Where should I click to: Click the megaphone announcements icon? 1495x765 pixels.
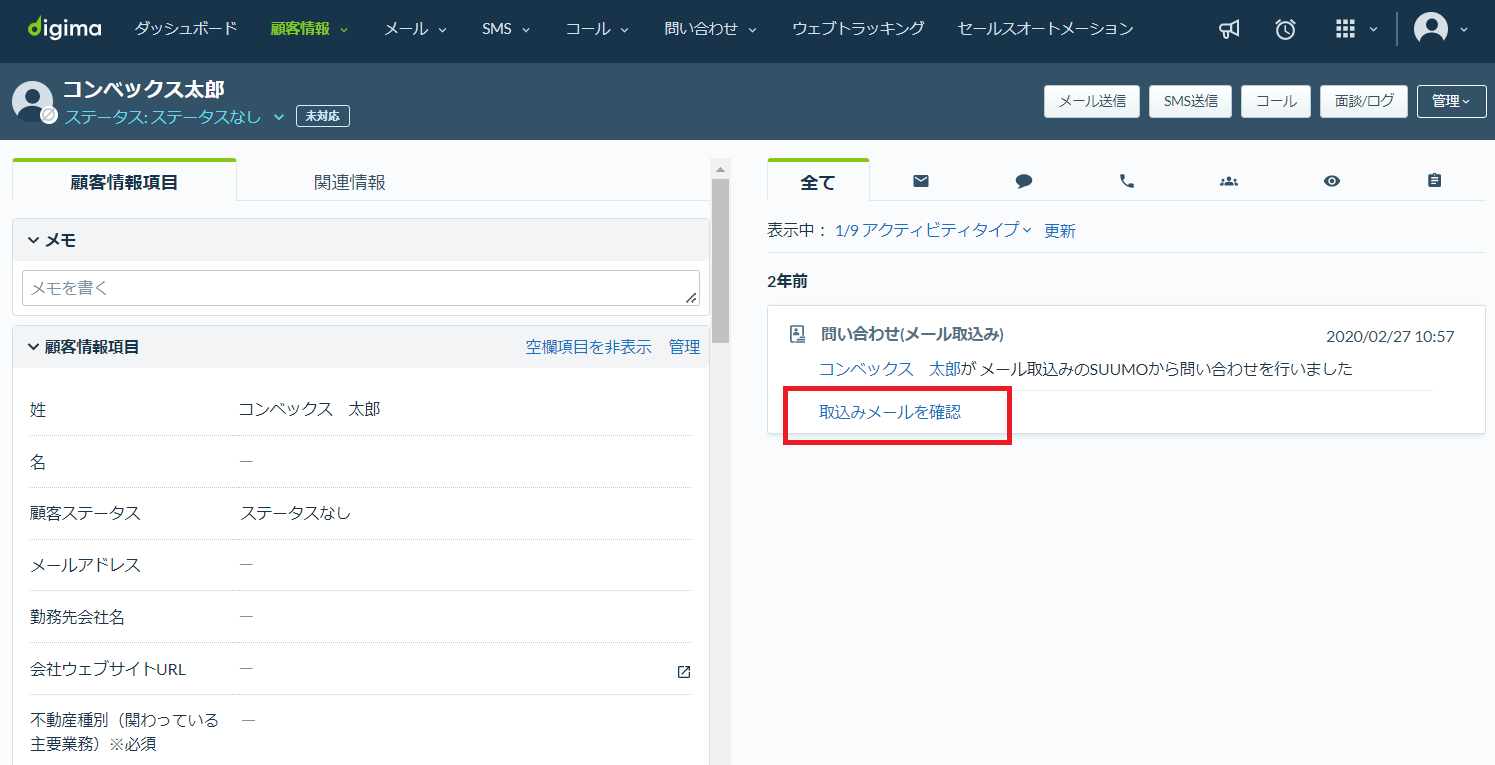click(x=1229, y=30)
